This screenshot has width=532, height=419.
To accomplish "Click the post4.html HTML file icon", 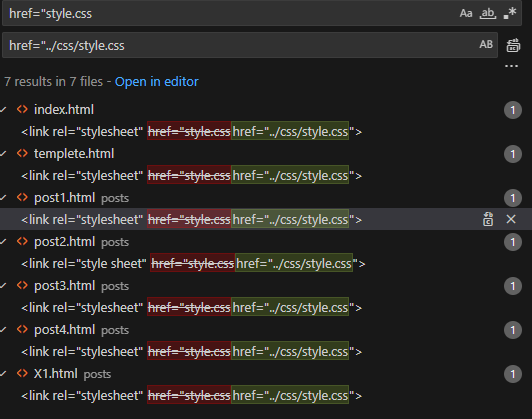I will (x=22, y=329).
